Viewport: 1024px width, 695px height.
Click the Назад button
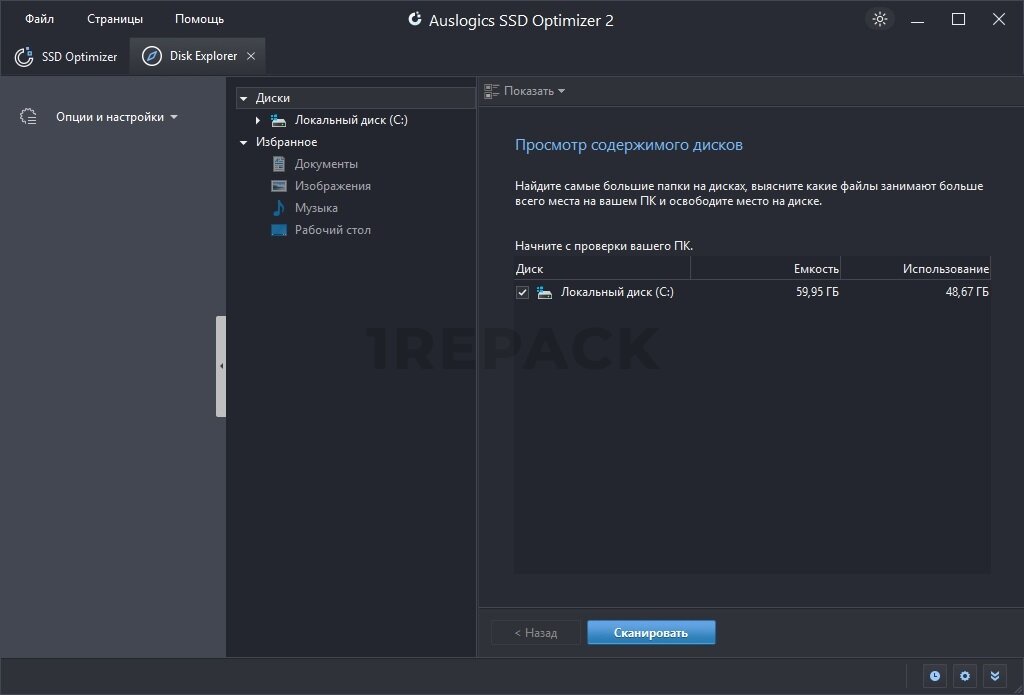[536, 632]
